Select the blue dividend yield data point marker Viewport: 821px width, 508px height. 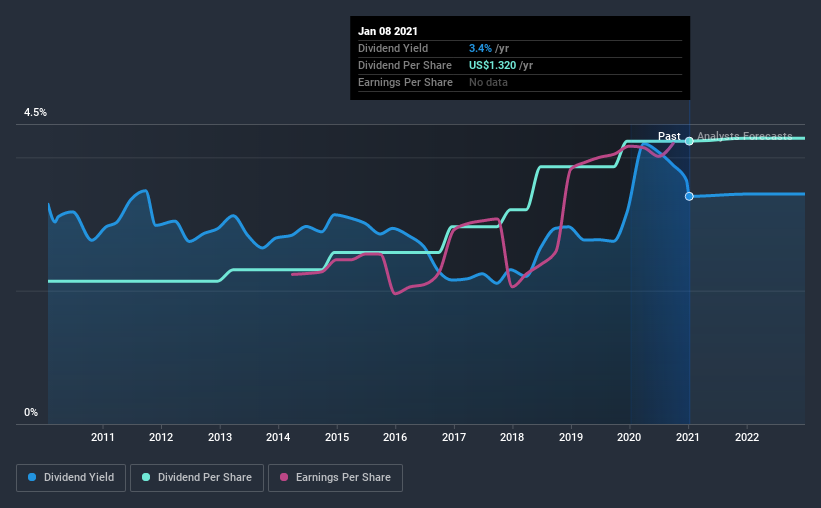(x=689, y=196)
